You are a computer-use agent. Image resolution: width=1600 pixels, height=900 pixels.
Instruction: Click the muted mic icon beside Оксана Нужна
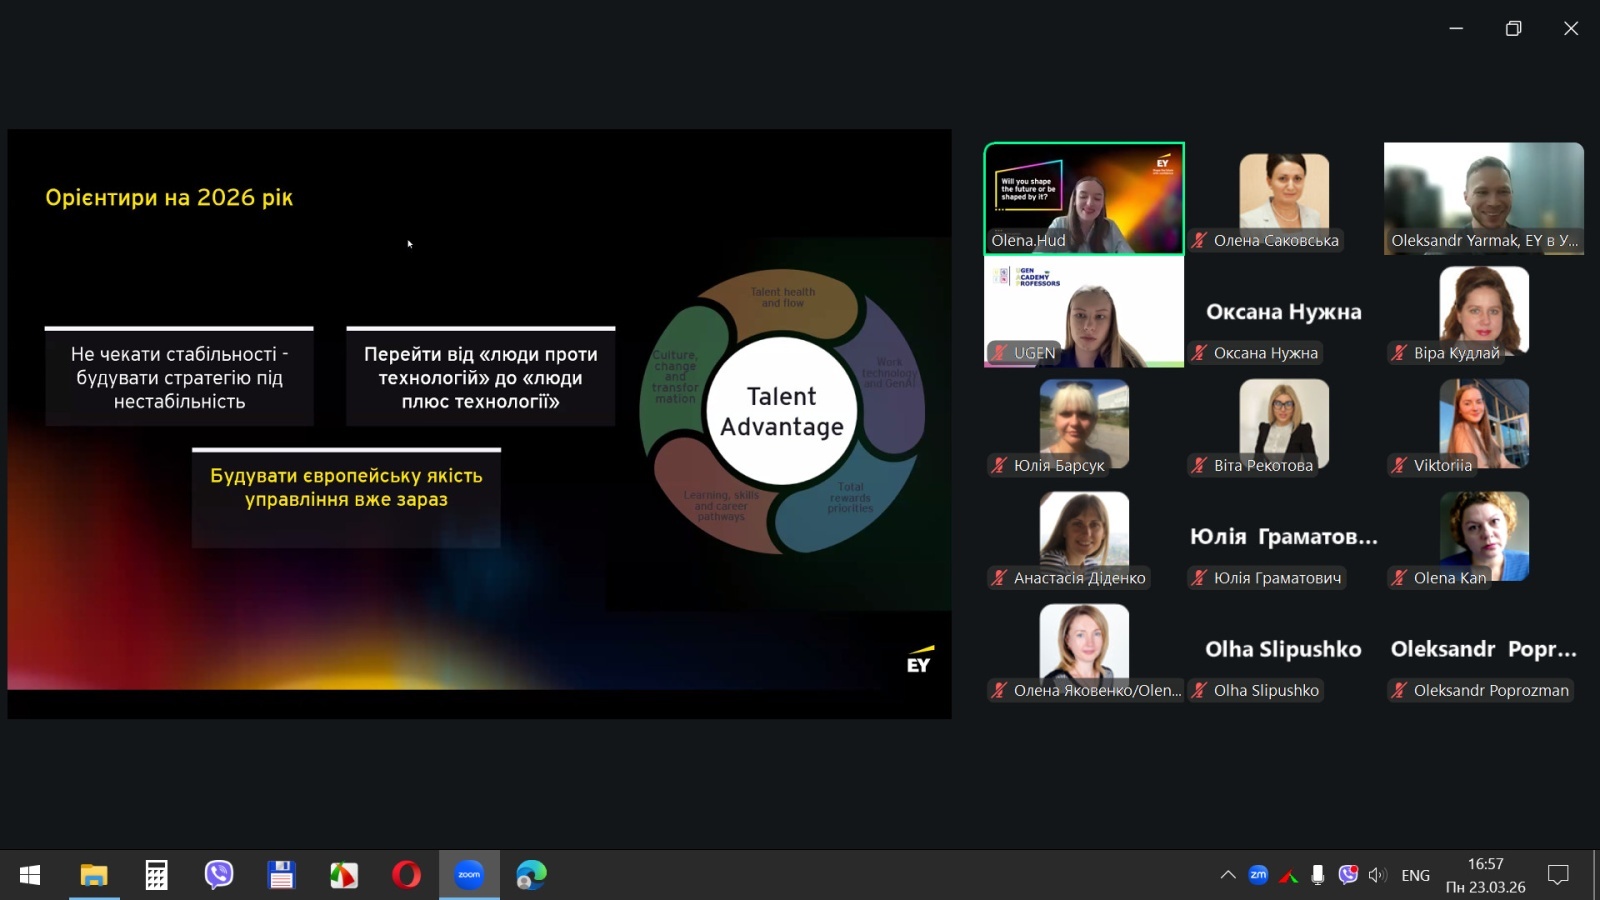(x=1200, y=353)
